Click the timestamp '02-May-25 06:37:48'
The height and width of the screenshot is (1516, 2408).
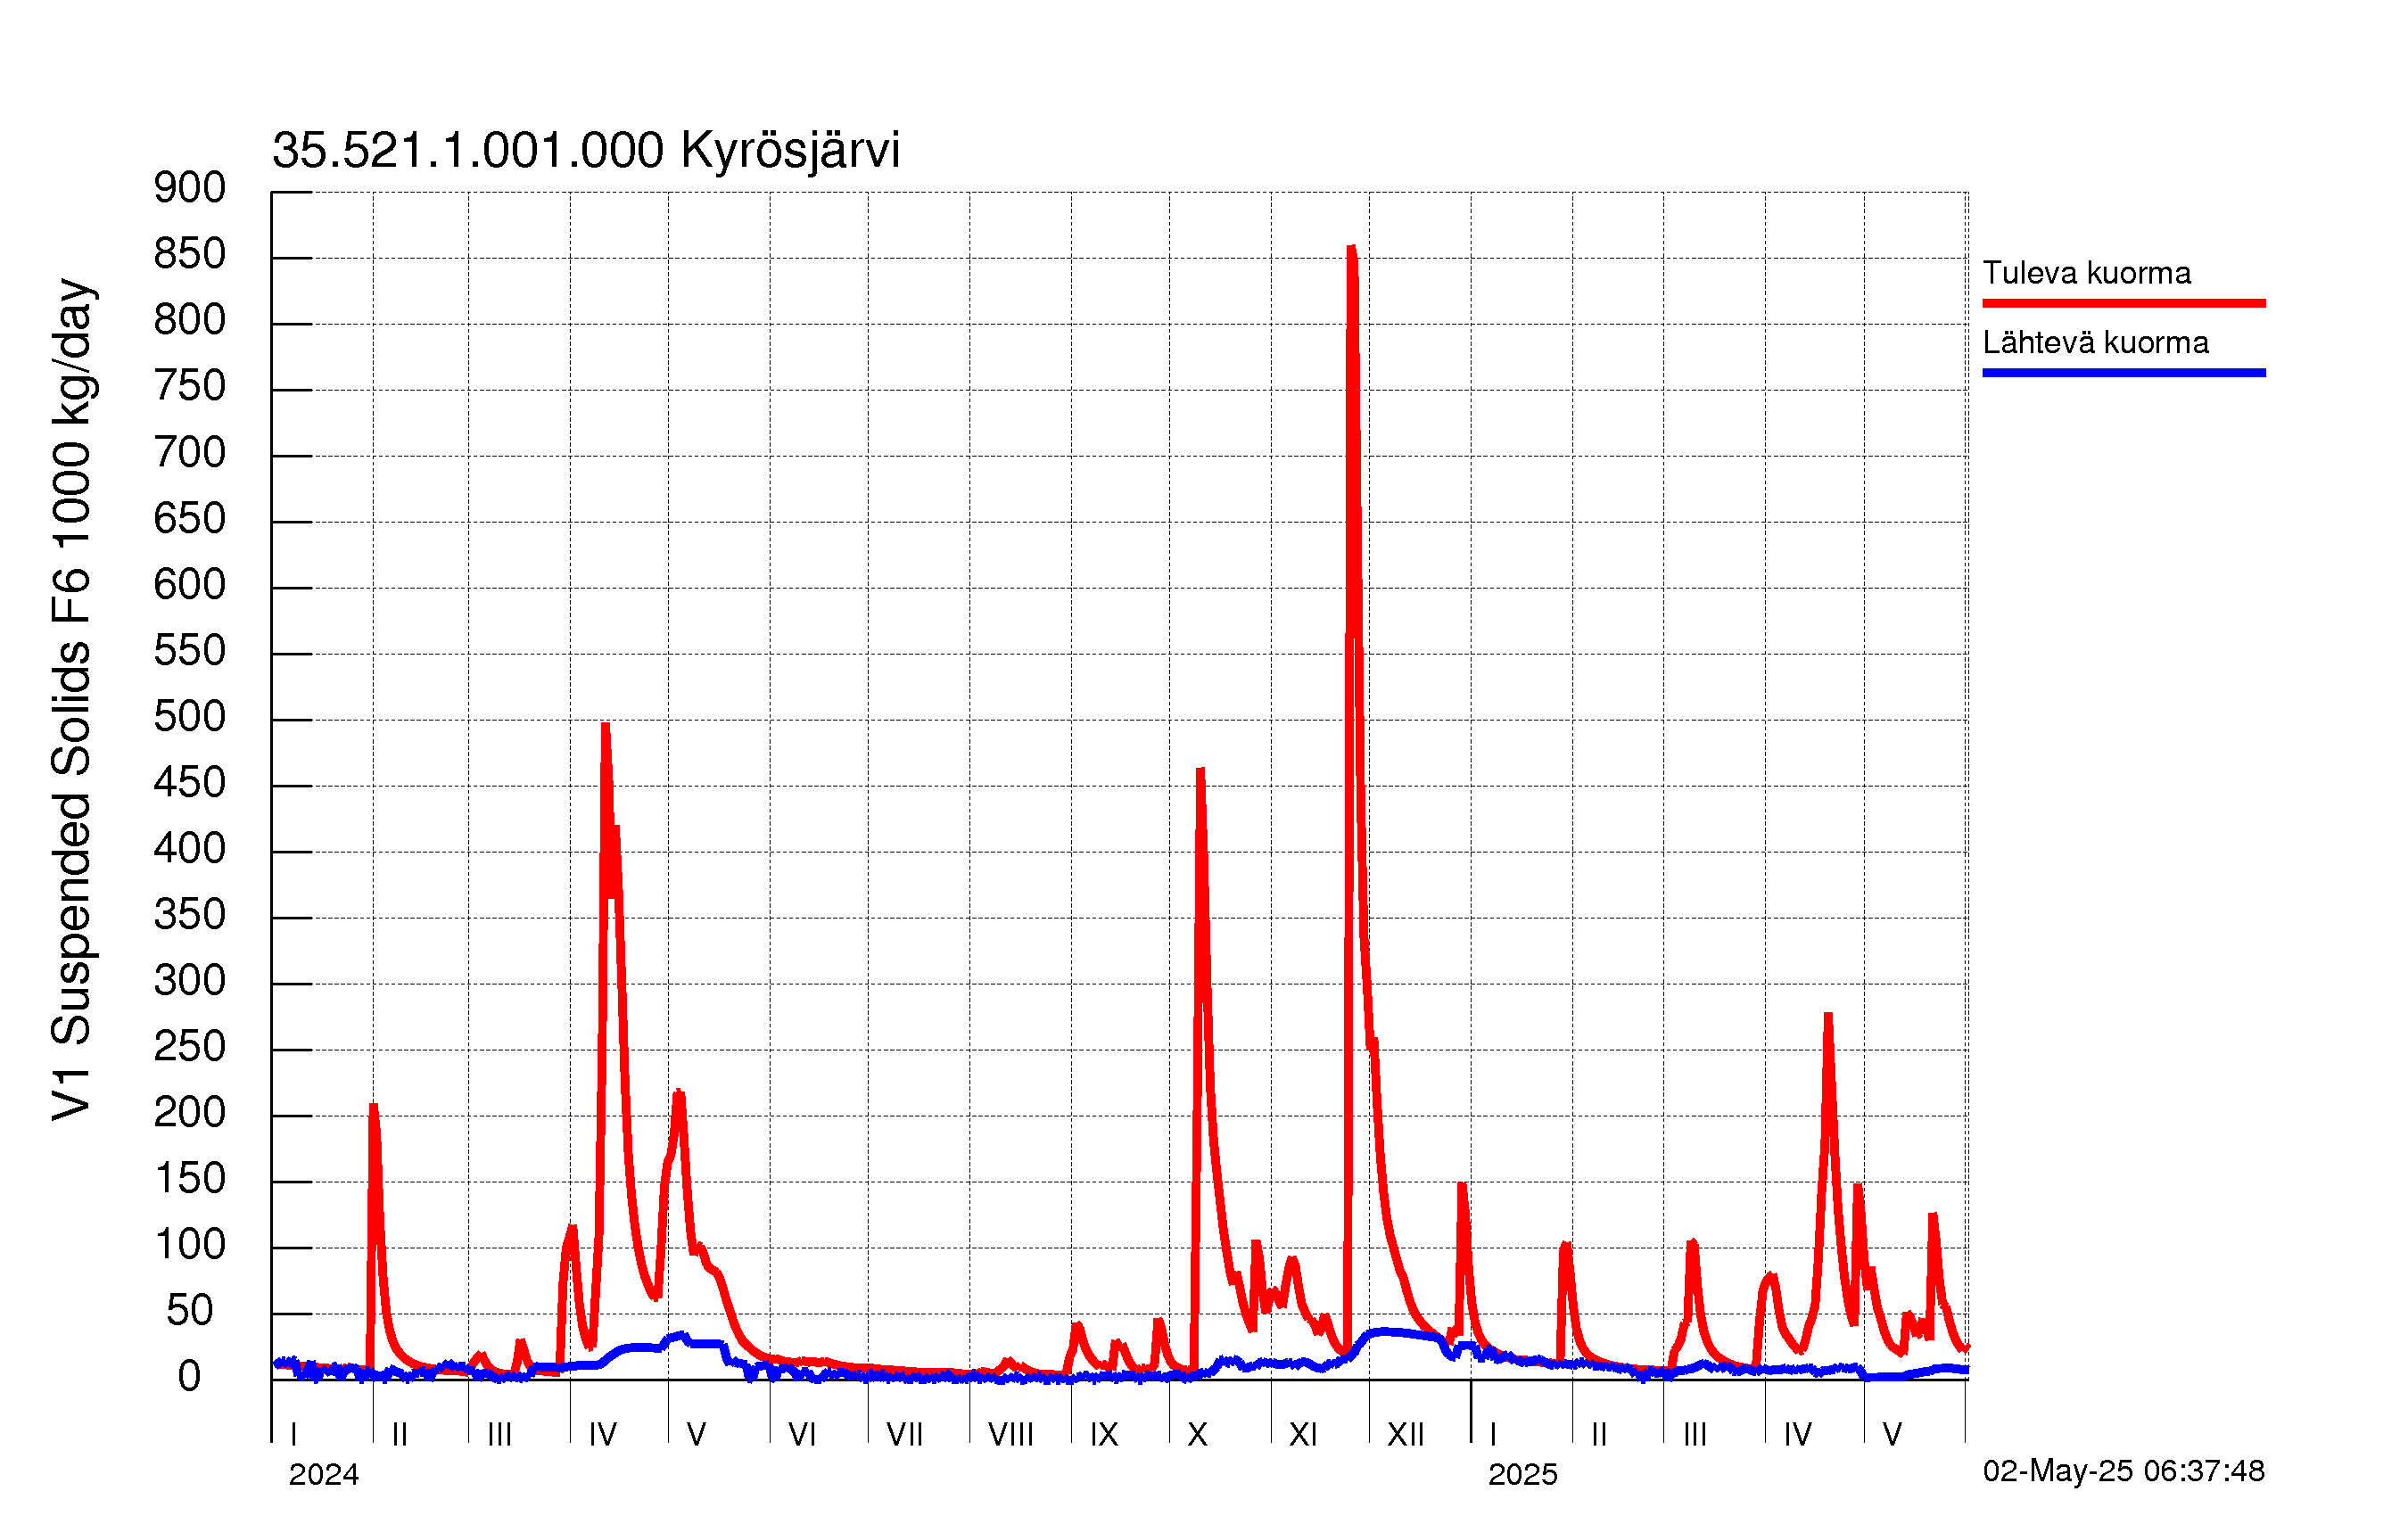pyautogui.click(x=2123, y=1471)
